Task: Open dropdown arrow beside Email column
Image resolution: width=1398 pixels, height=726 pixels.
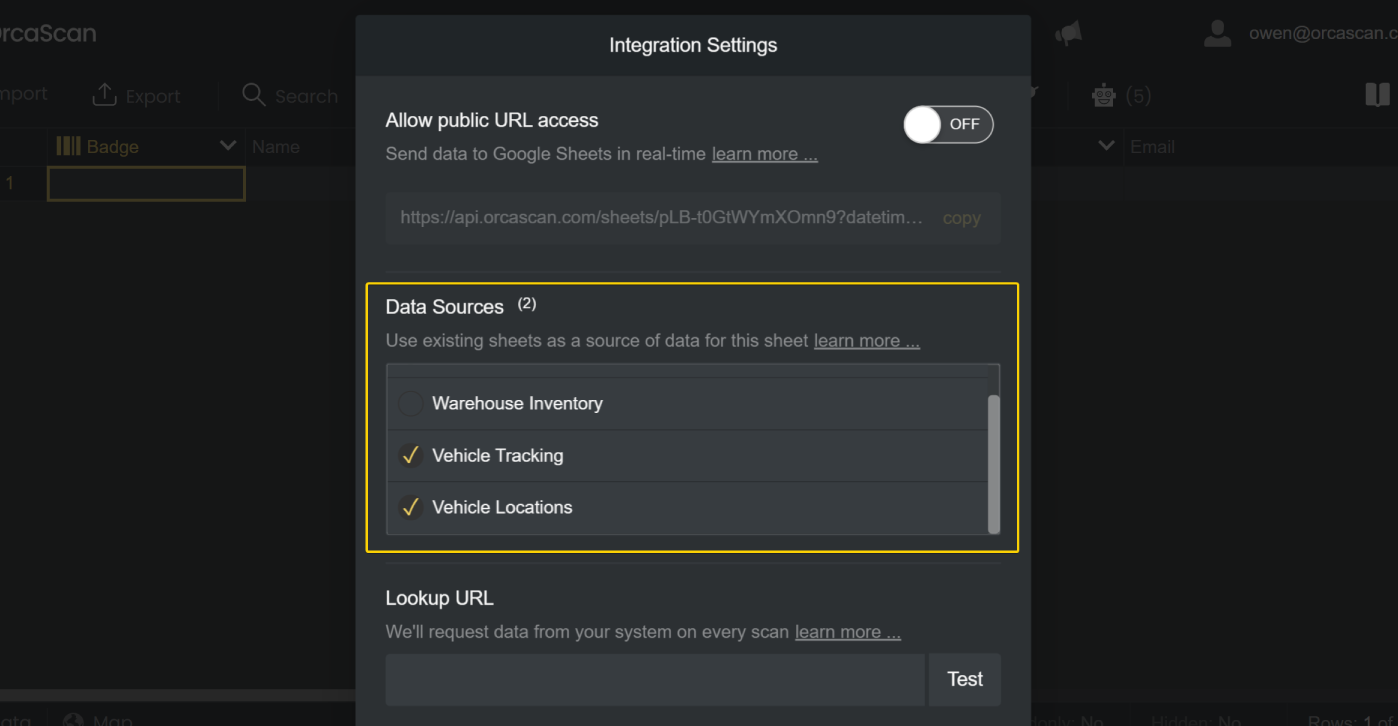Action: pos(1106,147)
